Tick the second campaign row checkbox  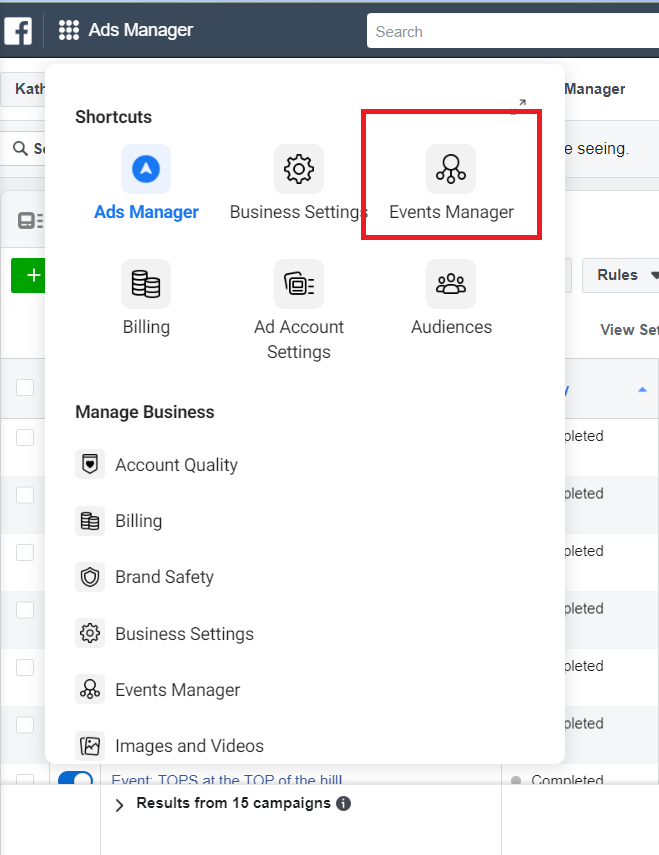tap(25, 495)
